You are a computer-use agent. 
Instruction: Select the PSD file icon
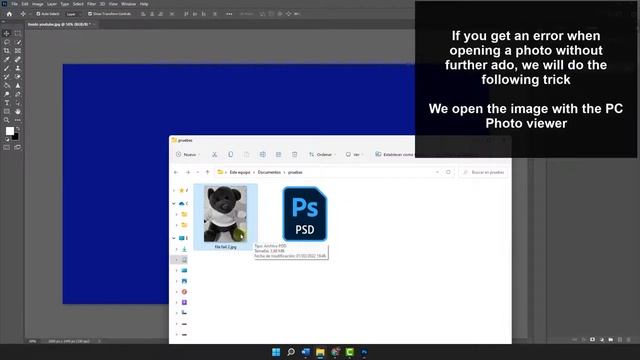[x=304, y=214]
